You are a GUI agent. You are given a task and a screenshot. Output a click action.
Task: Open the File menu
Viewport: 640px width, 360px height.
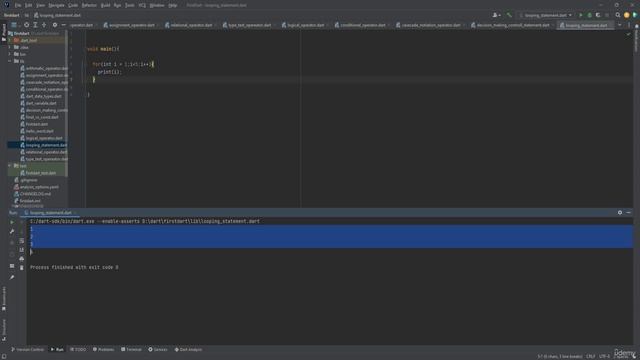(x=18, y=5)
